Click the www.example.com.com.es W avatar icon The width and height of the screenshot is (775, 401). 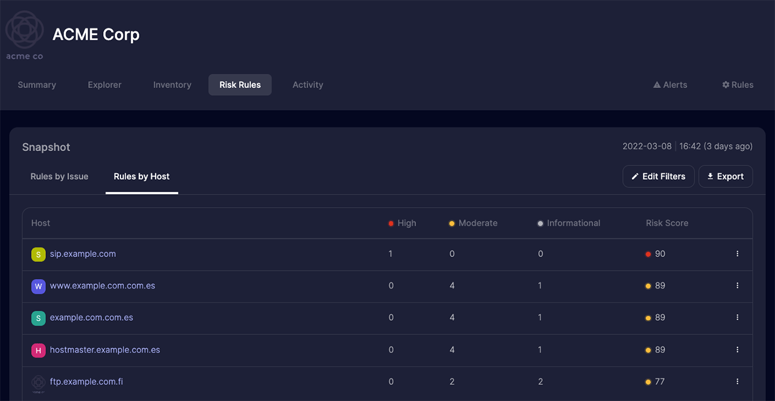(x=39, y=286)
